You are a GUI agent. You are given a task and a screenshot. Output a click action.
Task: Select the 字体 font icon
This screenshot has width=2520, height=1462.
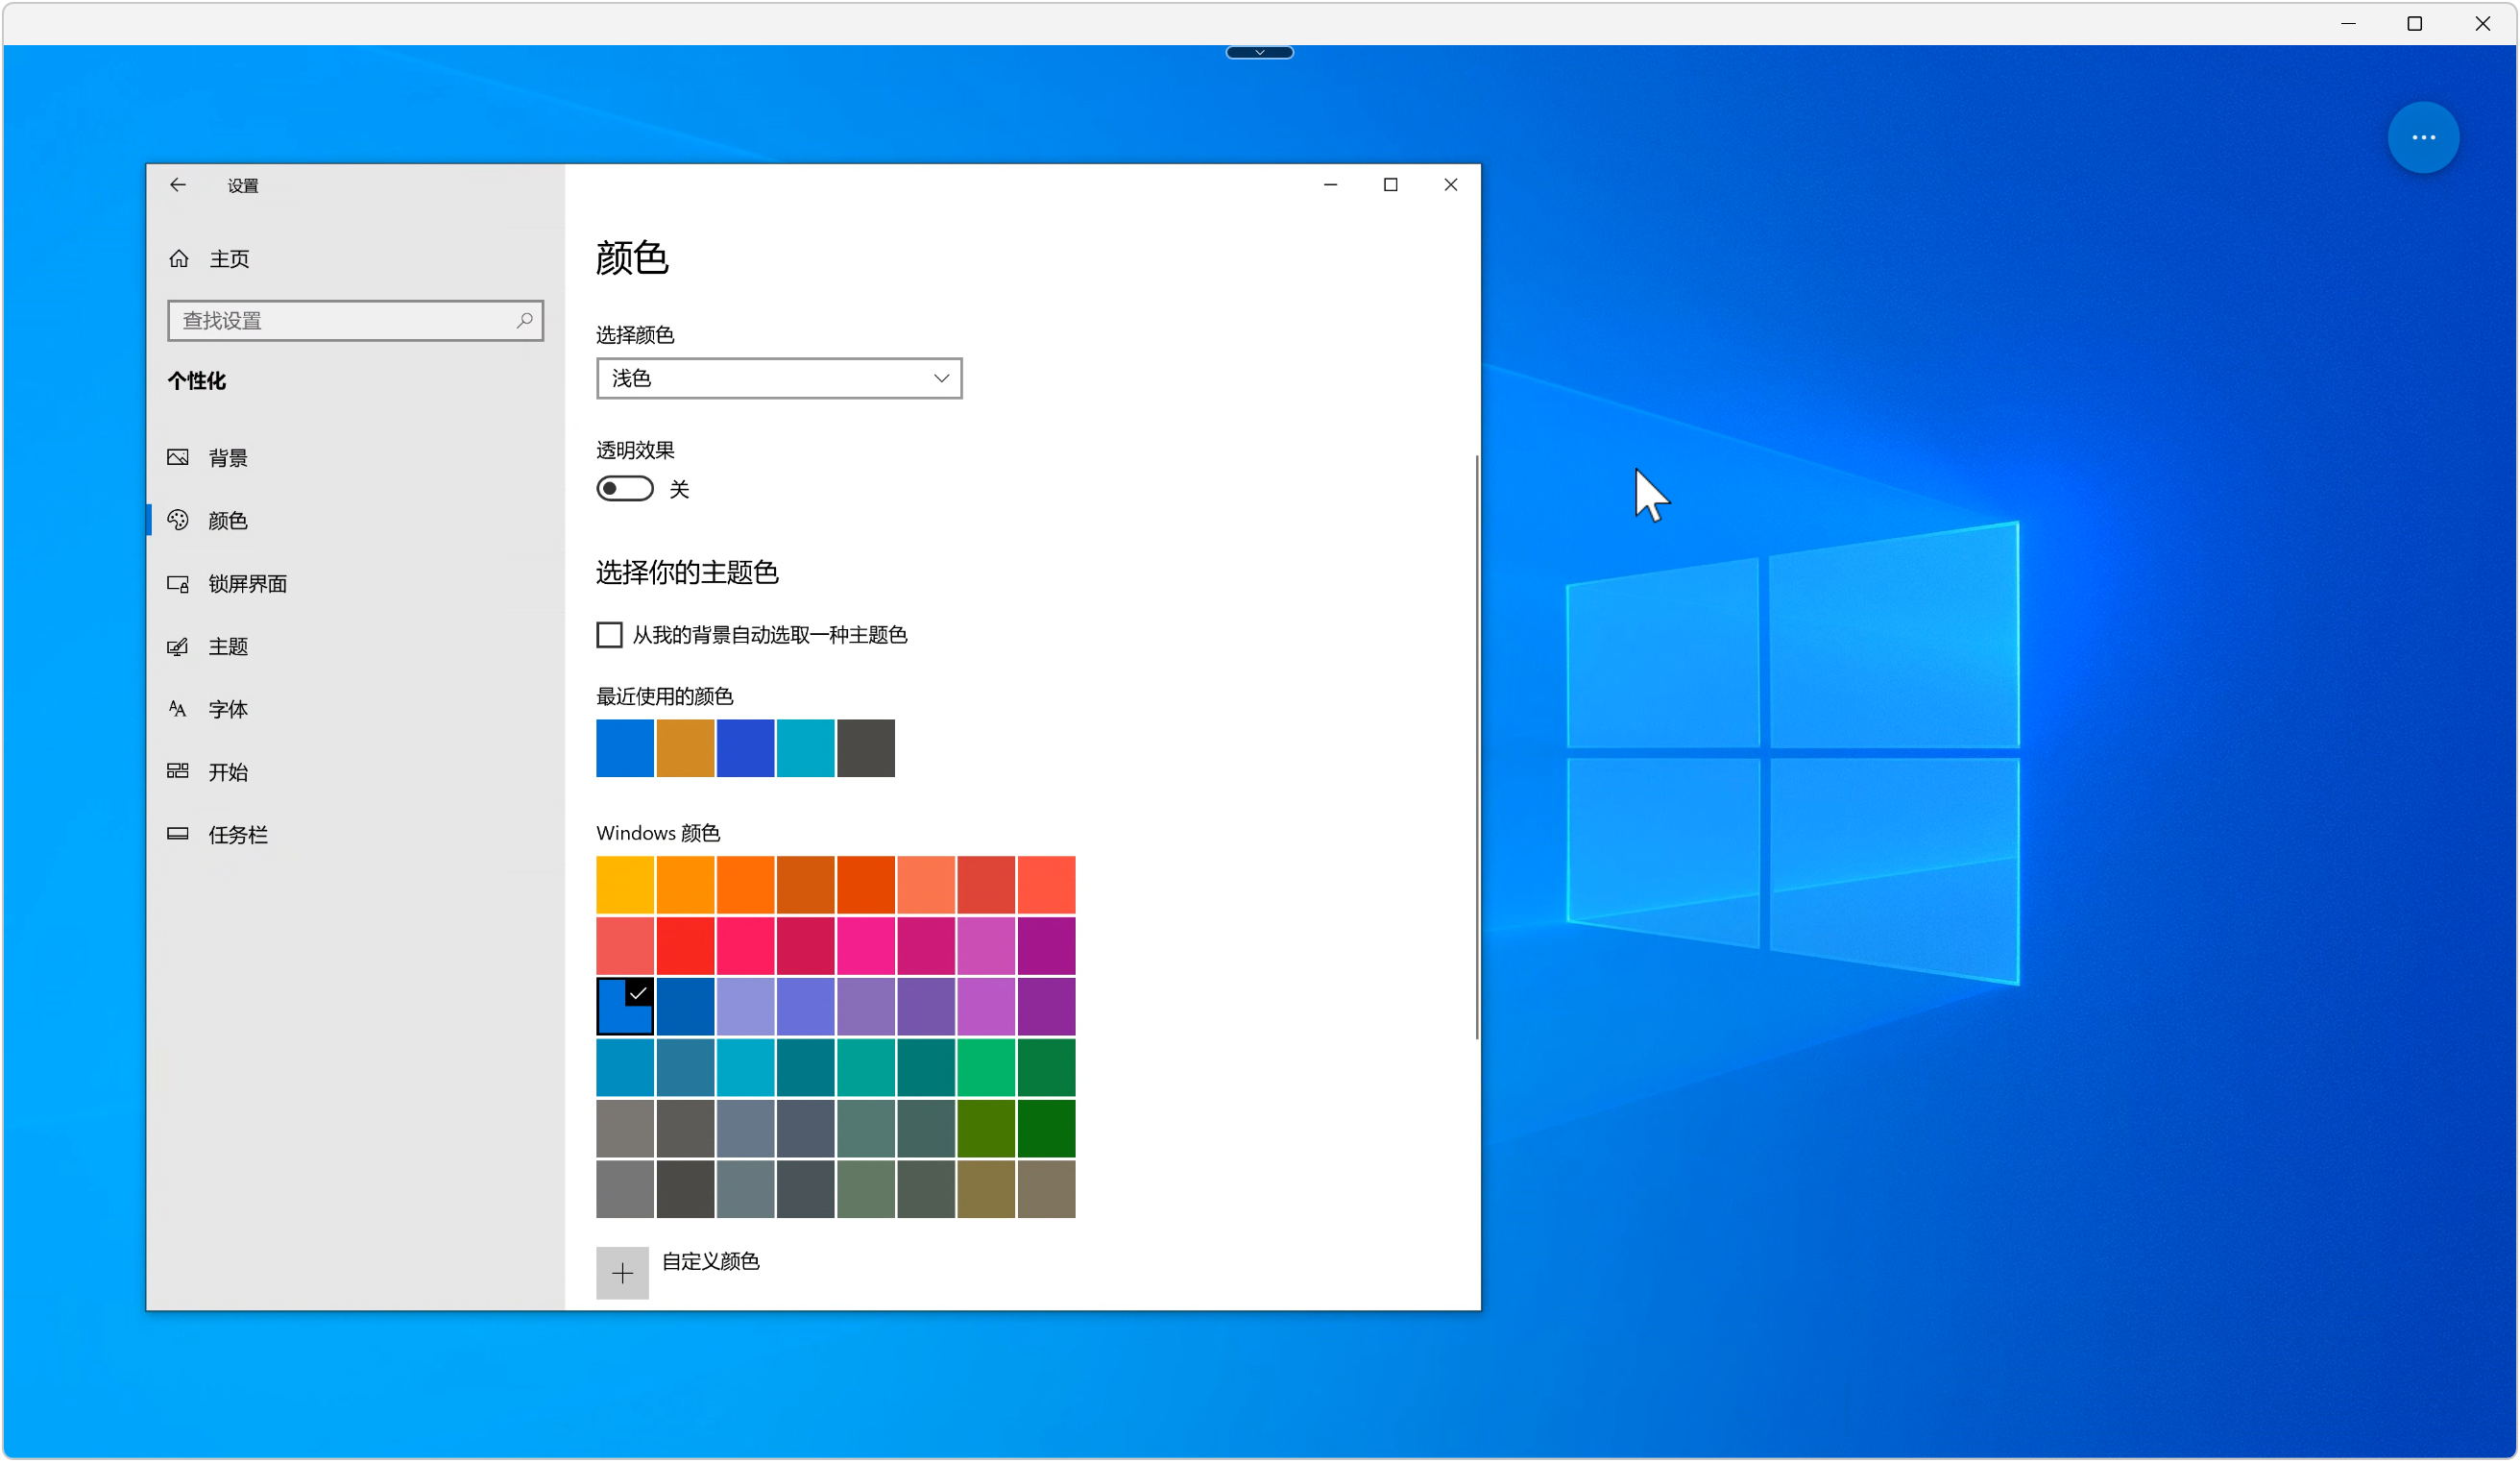pyautogui.click(x=178, y=709)
